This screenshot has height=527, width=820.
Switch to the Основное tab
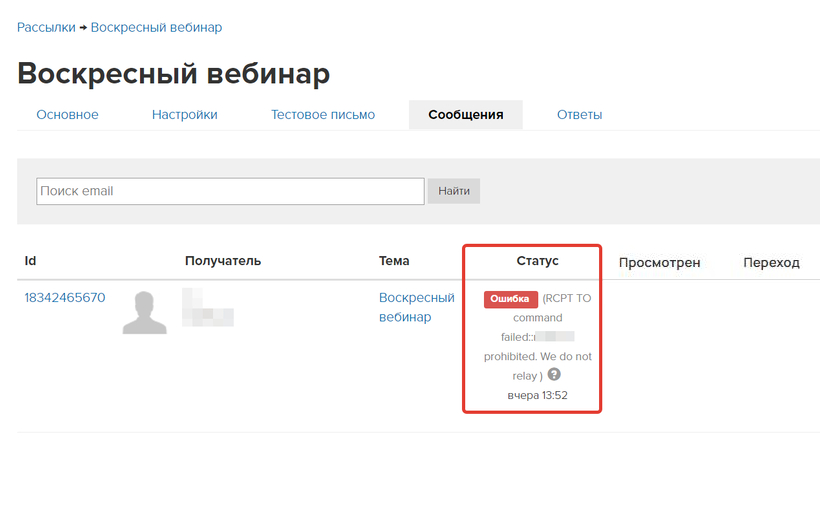pyautogui.click(x=67, y=114)
